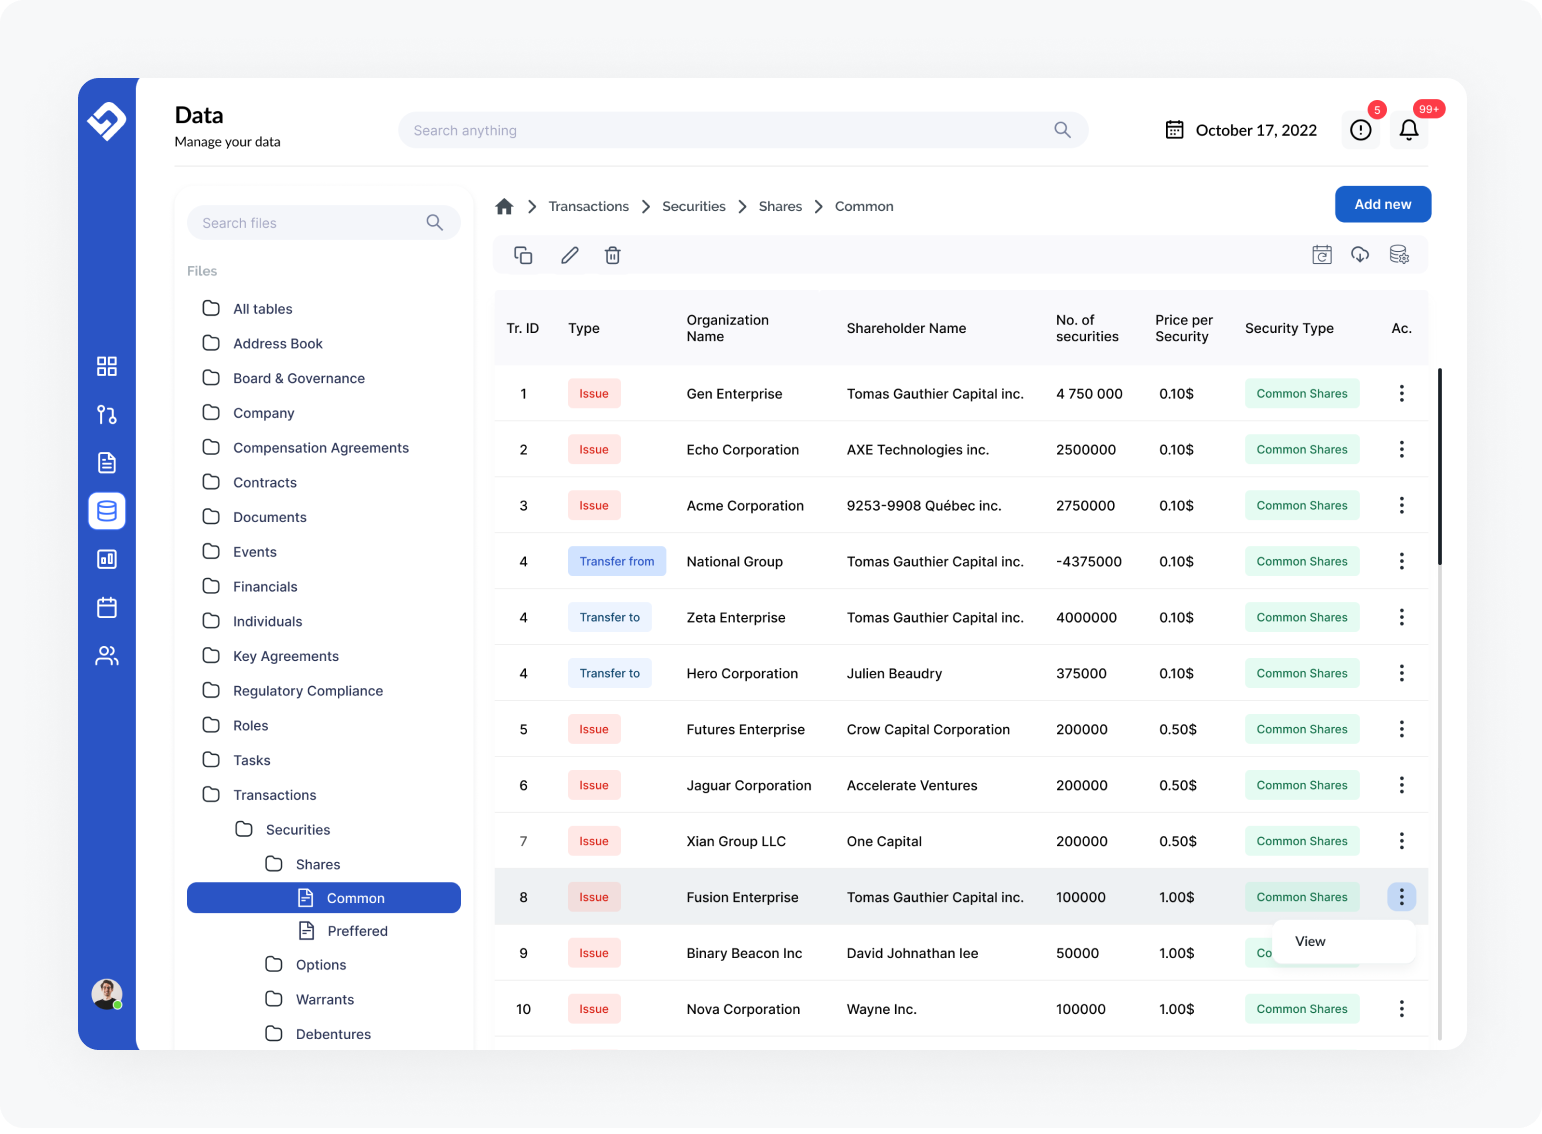Click the edit pencil icon in toolbar
1542x1134 pixels.
coord(570,255)
